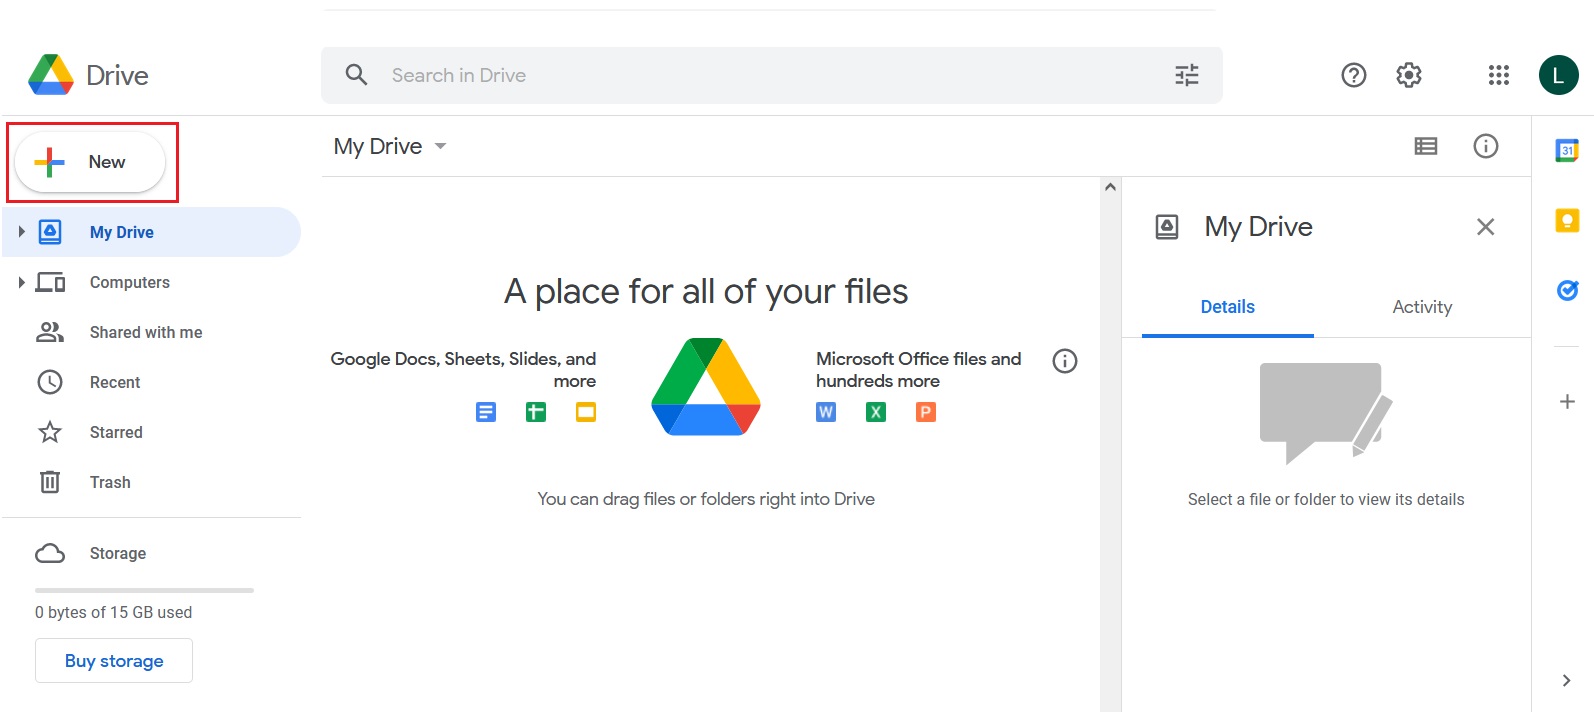The height and width of the screenshot is (726, 1594).
Task: Open Google Keep side panel
Action: [x=1567, y=220]
